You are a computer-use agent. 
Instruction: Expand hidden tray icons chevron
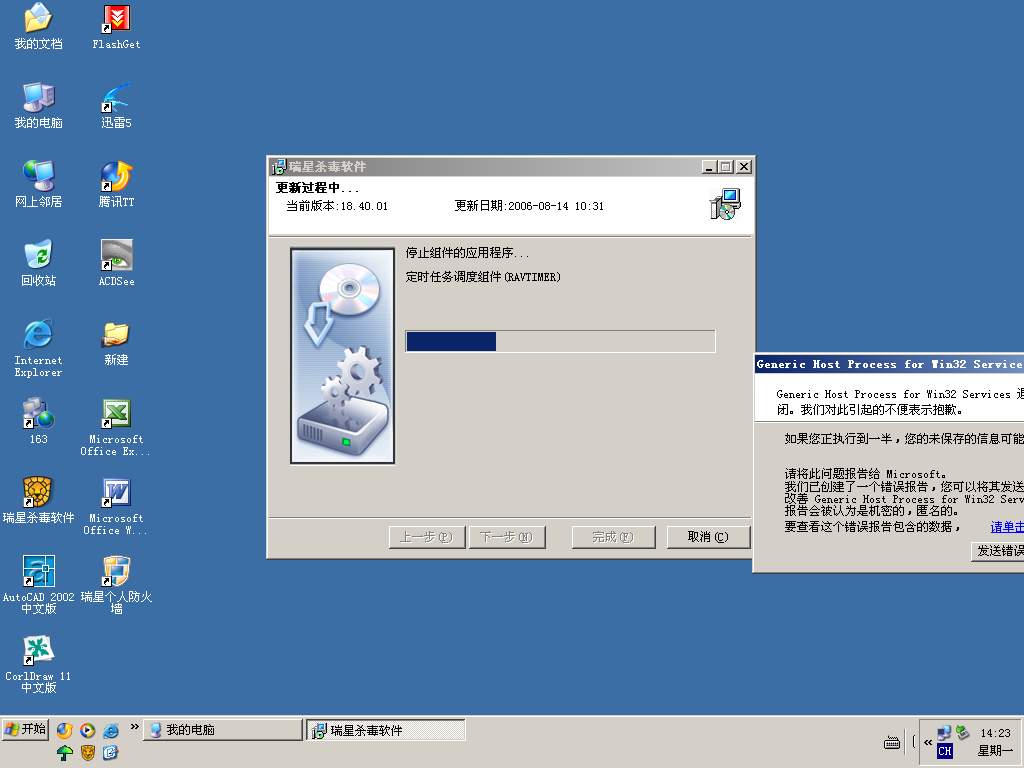[x=927, y=743]
